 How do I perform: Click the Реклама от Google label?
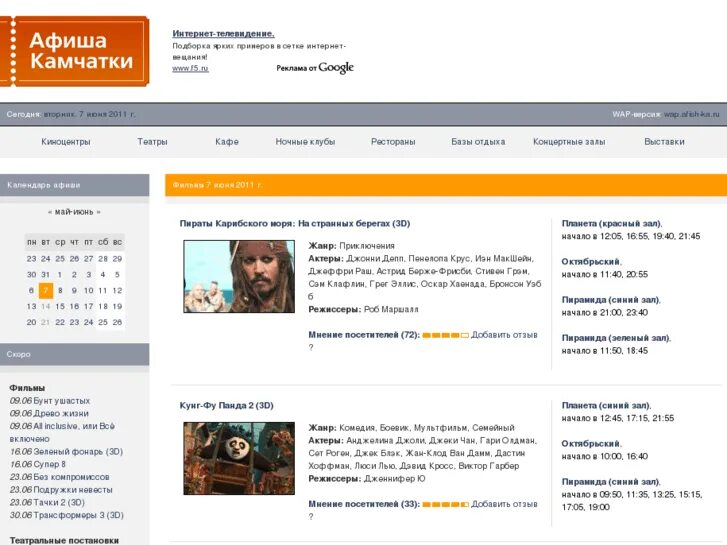315,68
